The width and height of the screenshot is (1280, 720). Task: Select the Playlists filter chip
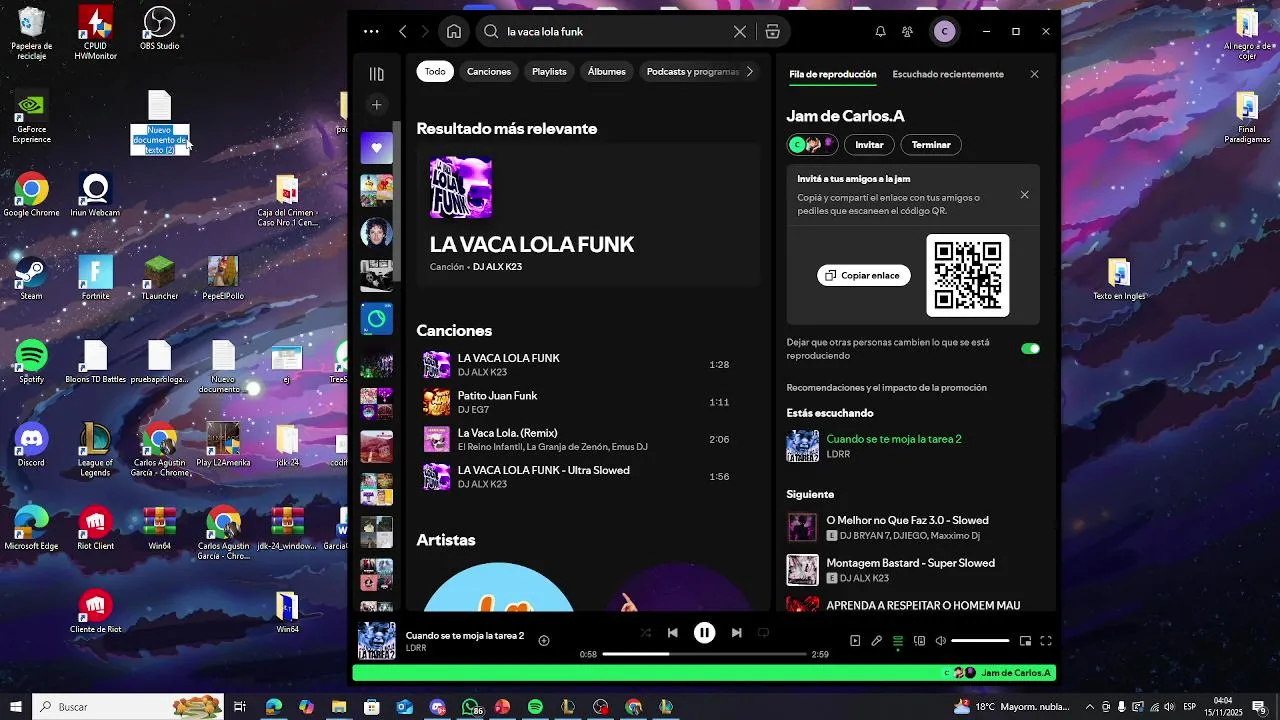pos(549,72)
